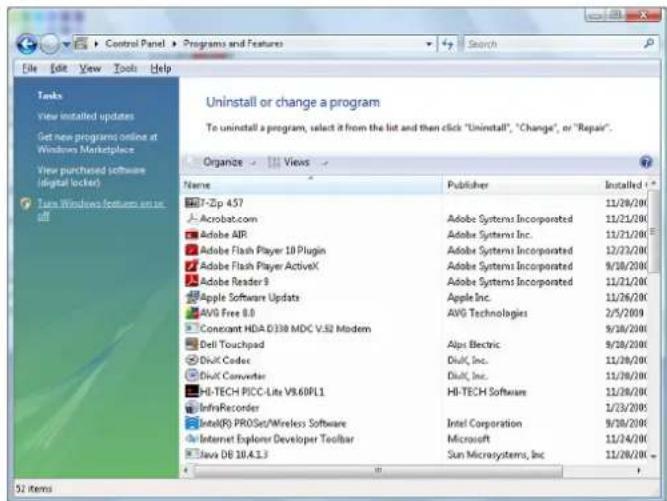Open Get new programs online at Windows Marketplace
The image size is (667, 501).
pyautogui.click(x=97, y=143)
